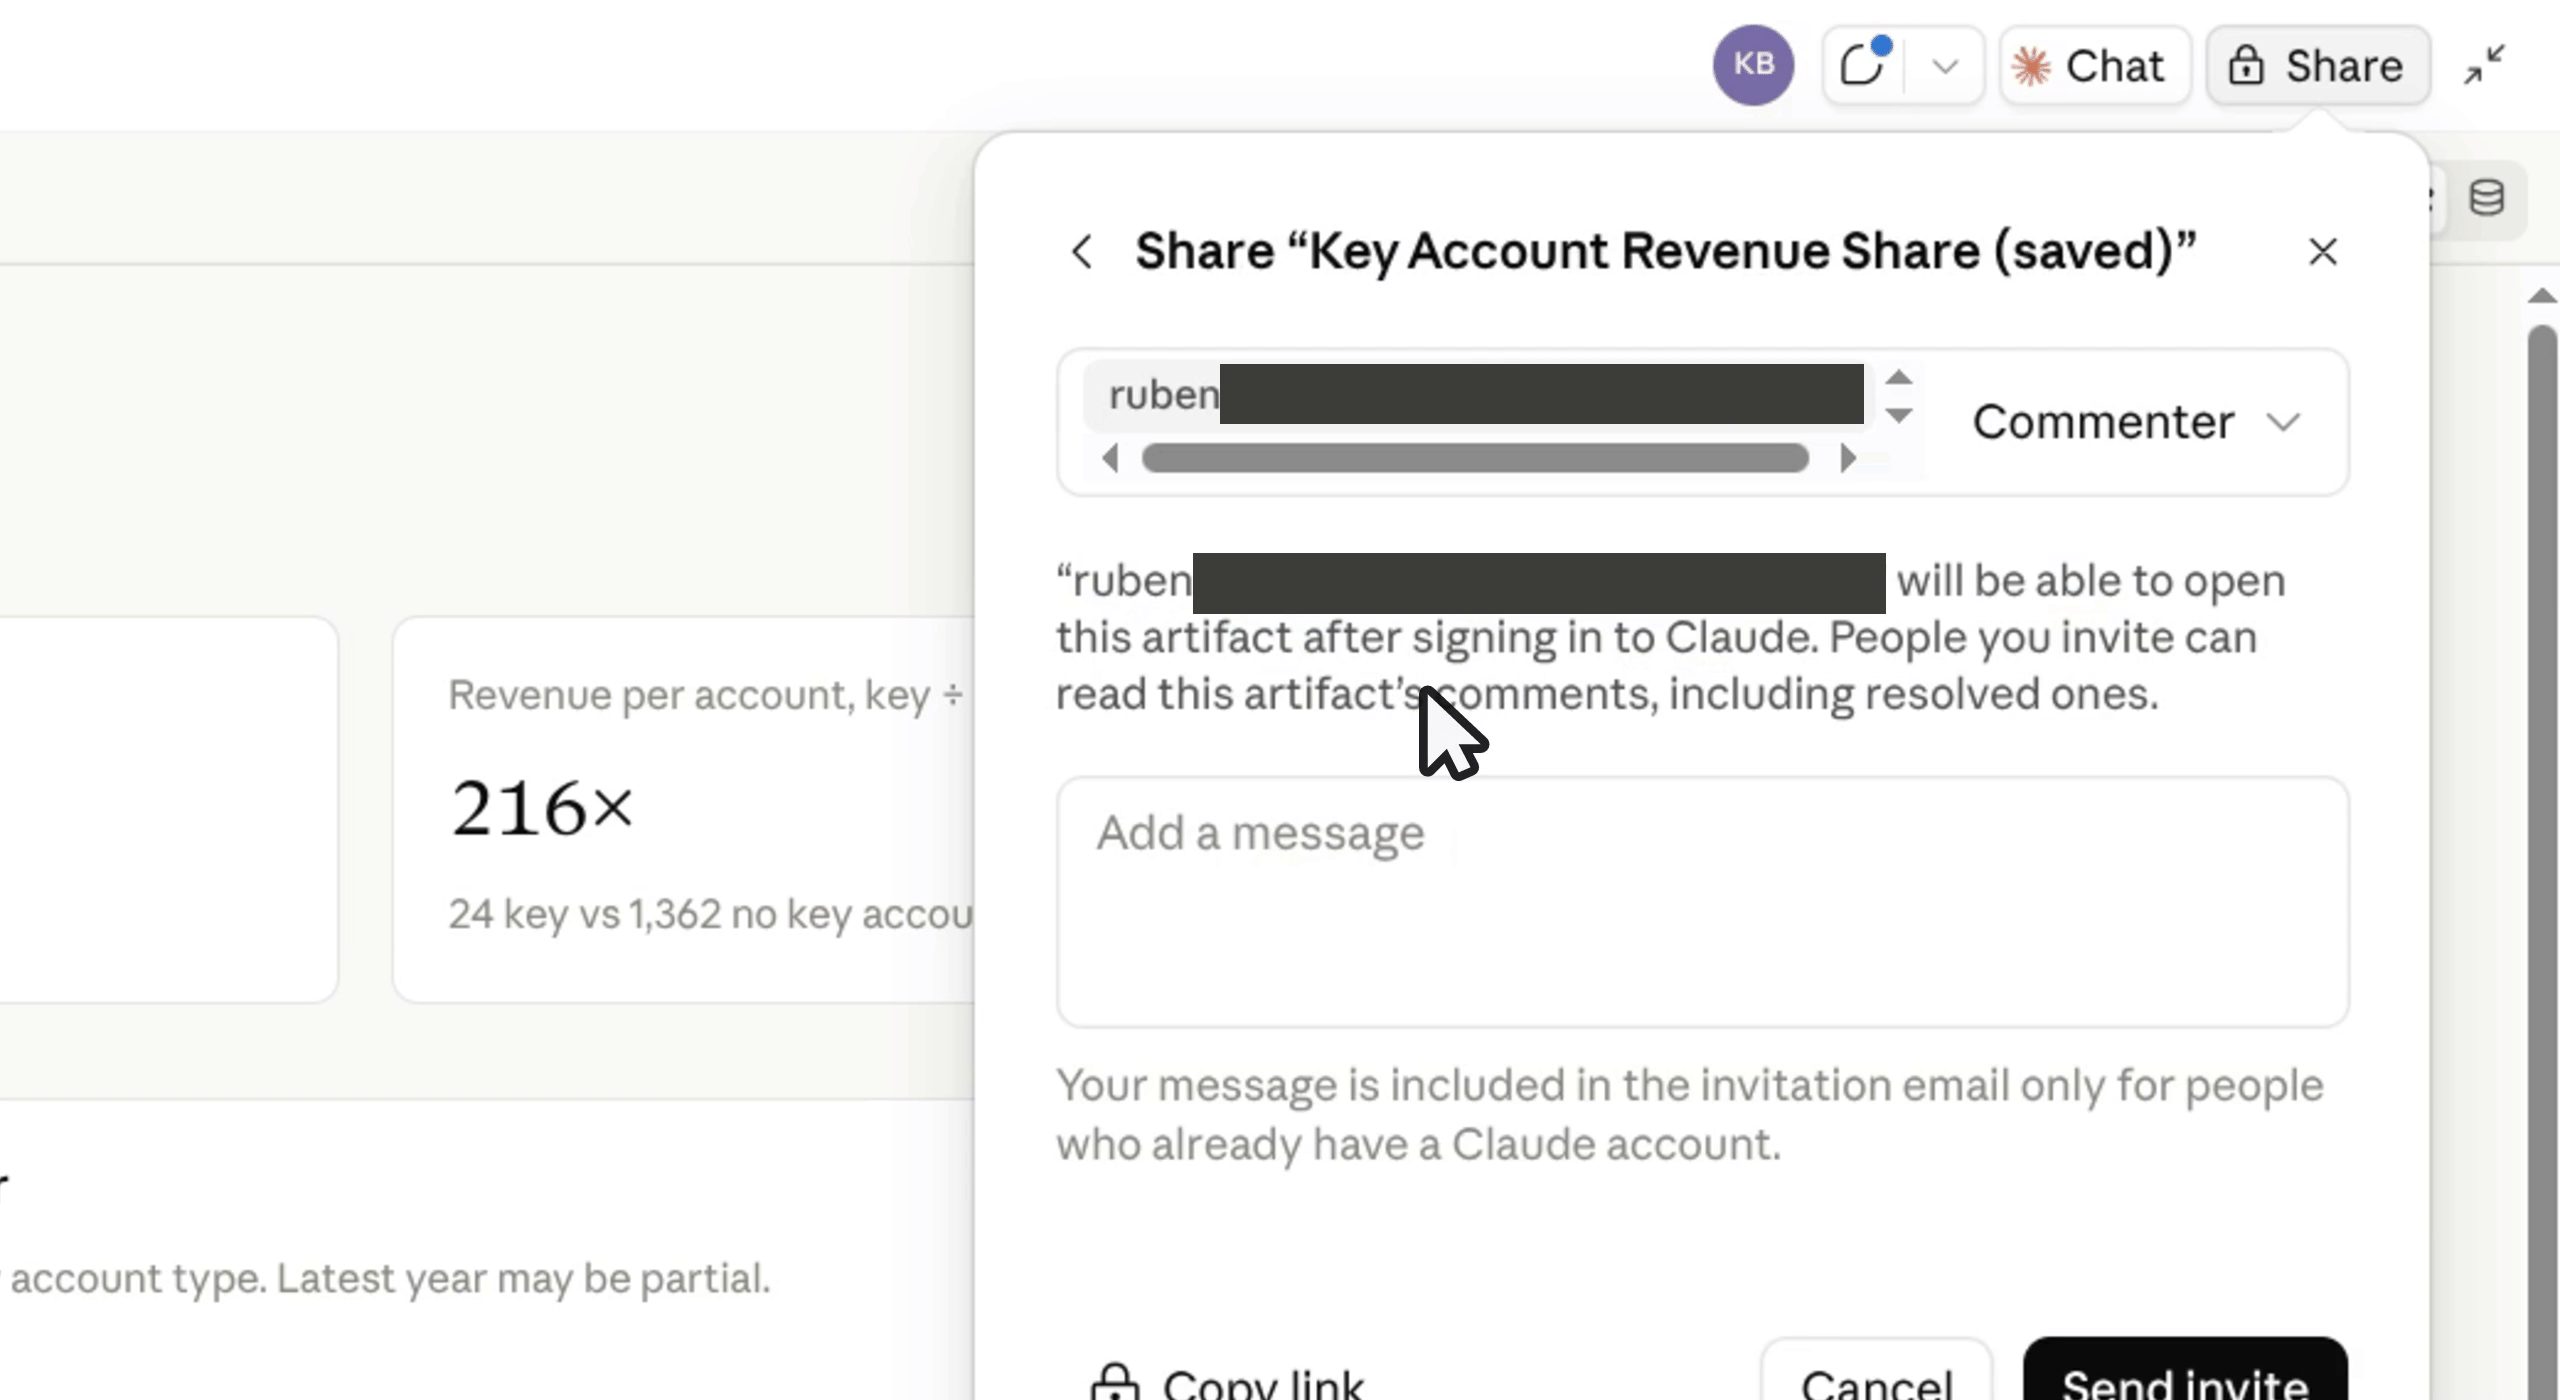Click the horizontal scrollbar's left arrow
Image resolution: width=2560 pixels, height=1400 pixels.
(x=1109, y=458)
